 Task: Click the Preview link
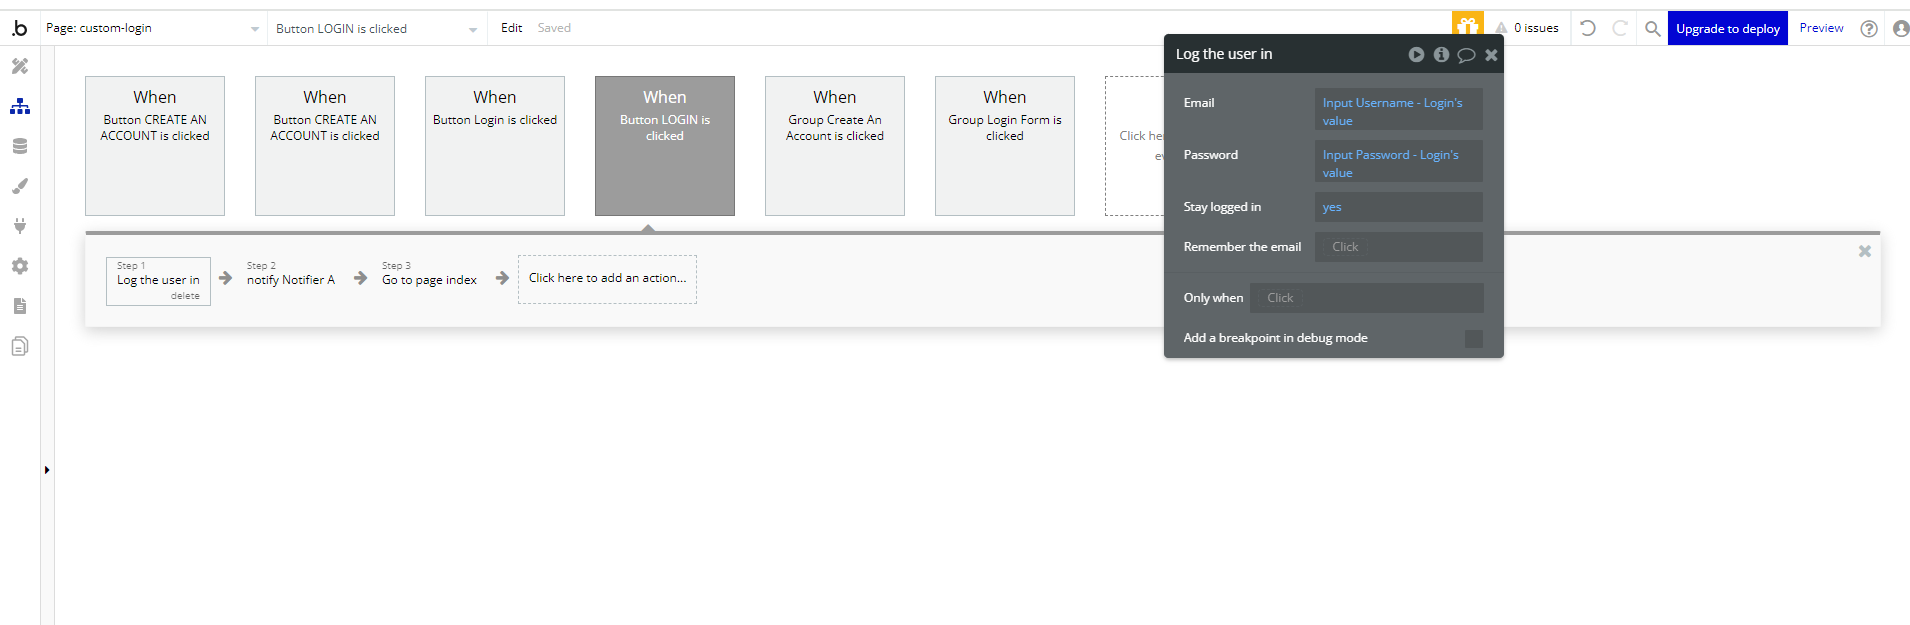[1821, 28]
